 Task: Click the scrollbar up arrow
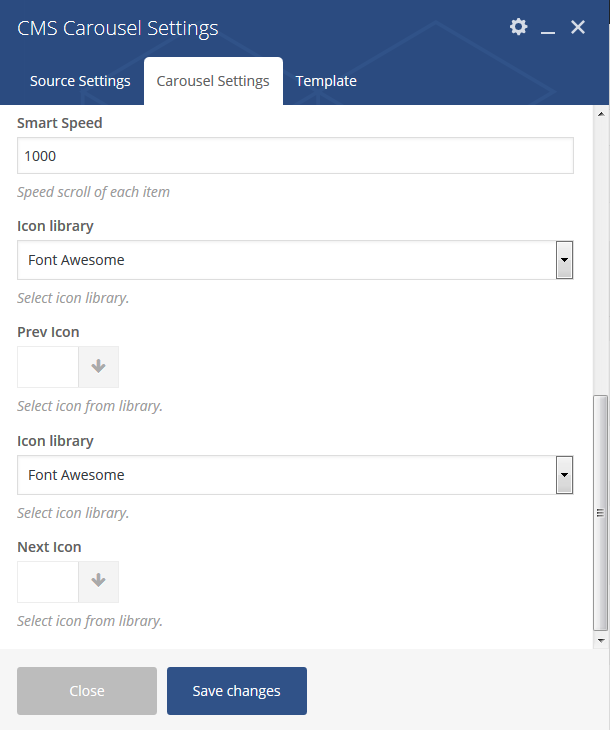tap(601, 114)
